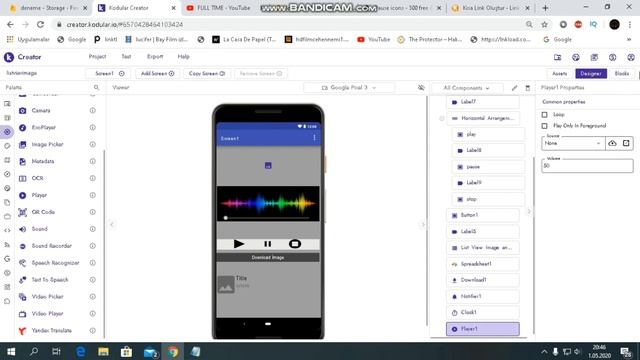640x360 pixels.
Task: Click the play icon in phone preview
Action: click(239, 244)
